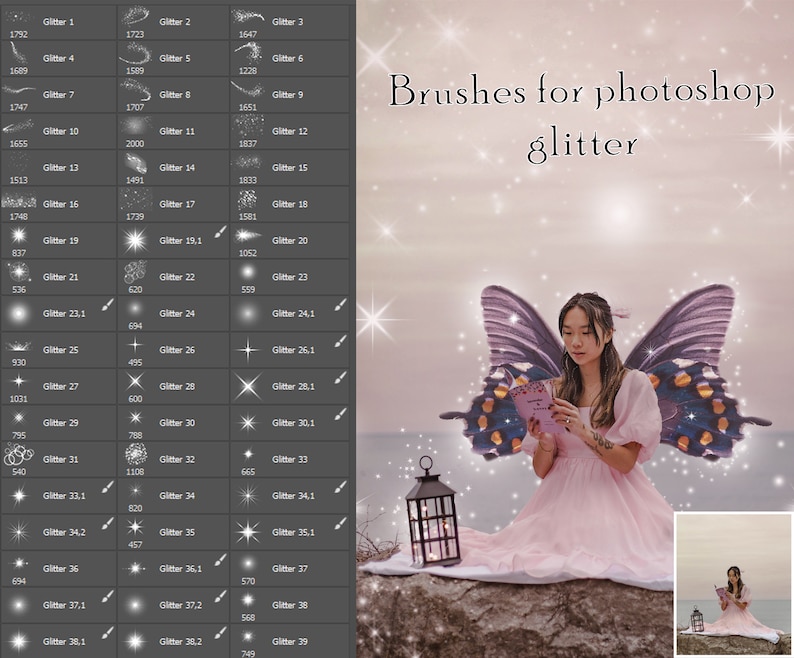The image size is (794, 658).
Task: Pick the Glitter 16 brush
Action: tap(58, 204)
